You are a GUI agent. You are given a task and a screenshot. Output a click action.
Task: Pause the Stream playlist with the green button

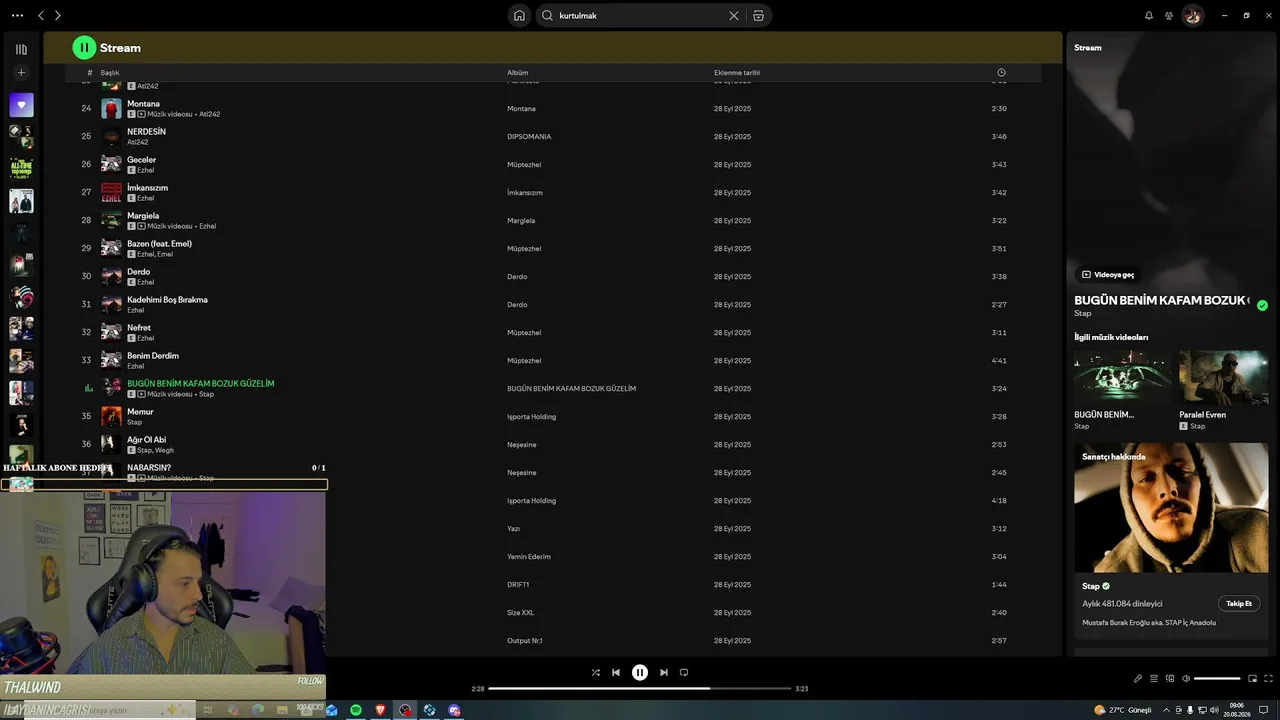tap(84, 47)
